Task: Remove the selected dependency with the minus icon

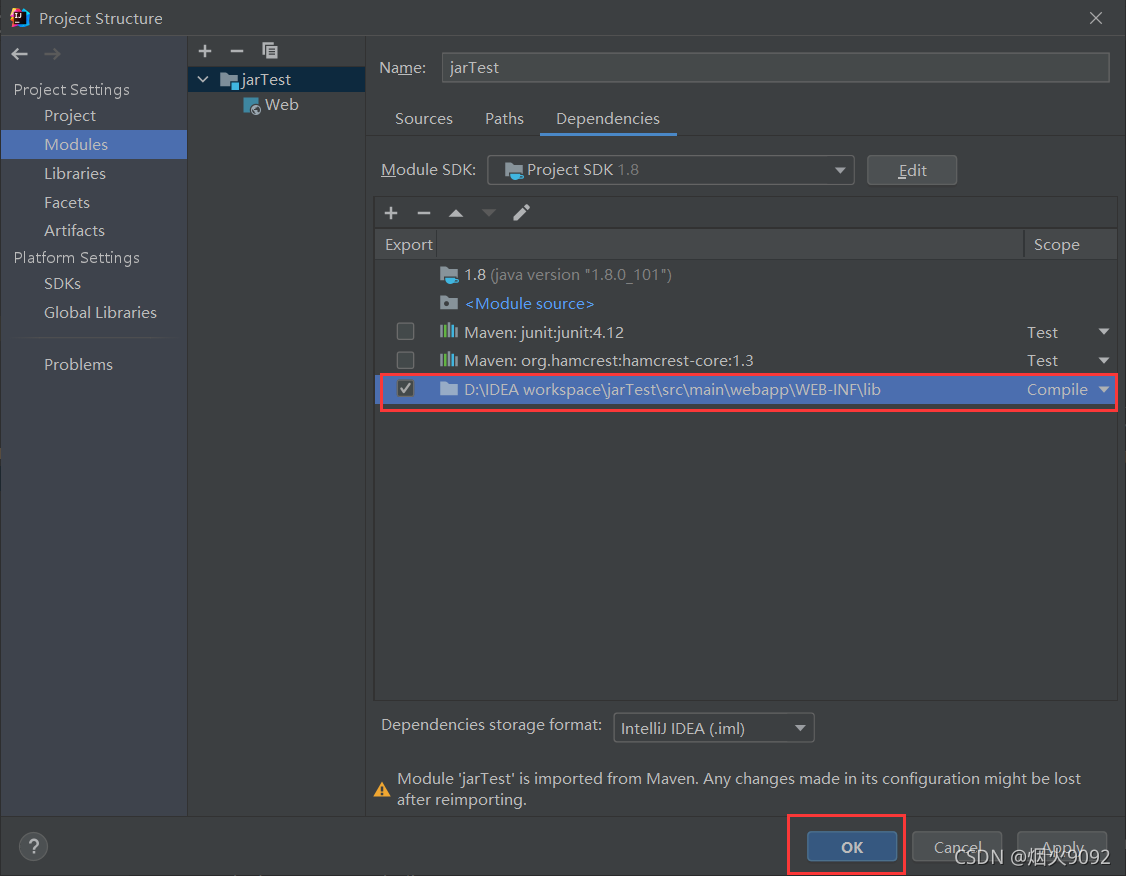Action: [424, 213]
